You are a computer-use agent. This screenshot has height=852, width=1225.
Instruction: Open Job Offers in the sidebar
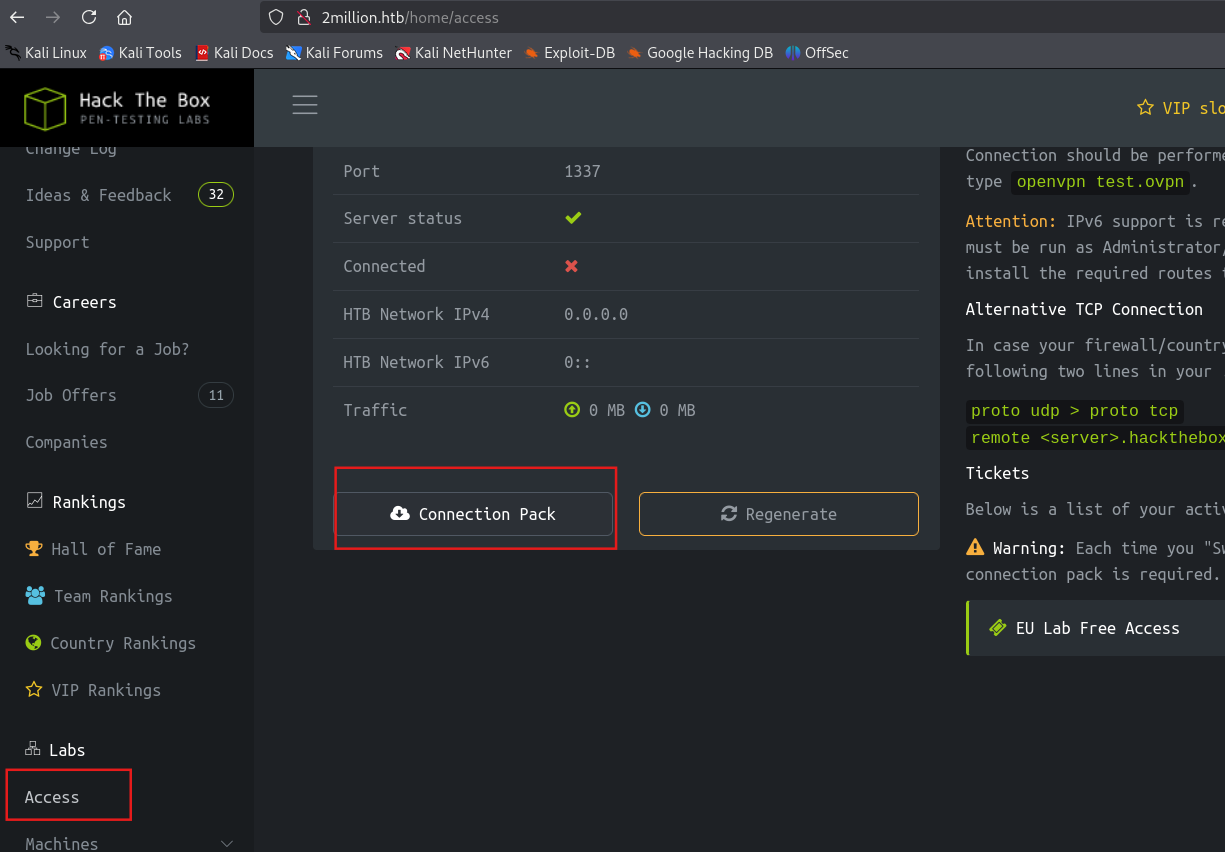(71, 395)
